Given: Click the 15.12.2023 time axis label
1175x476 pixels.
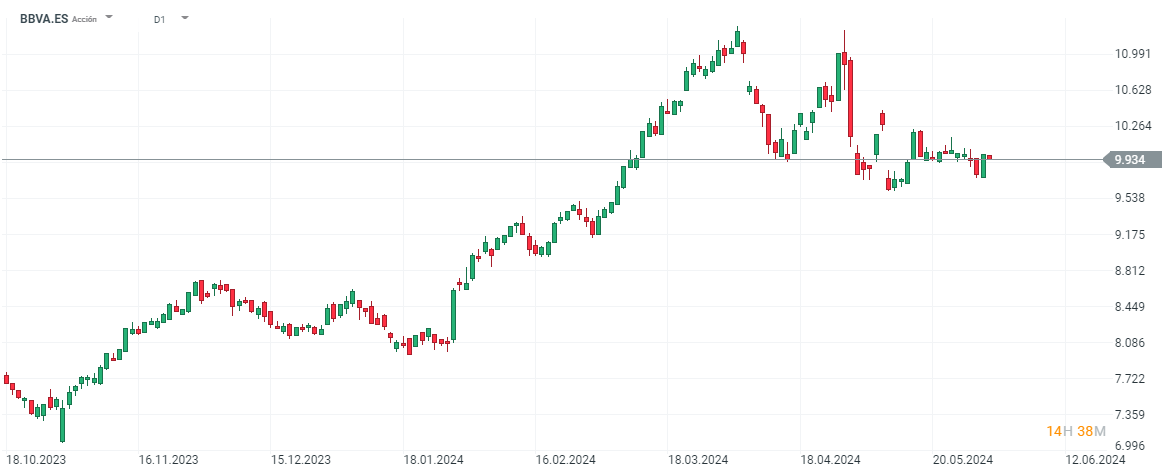Looking at the screenshot, I should tap(302, 460).
